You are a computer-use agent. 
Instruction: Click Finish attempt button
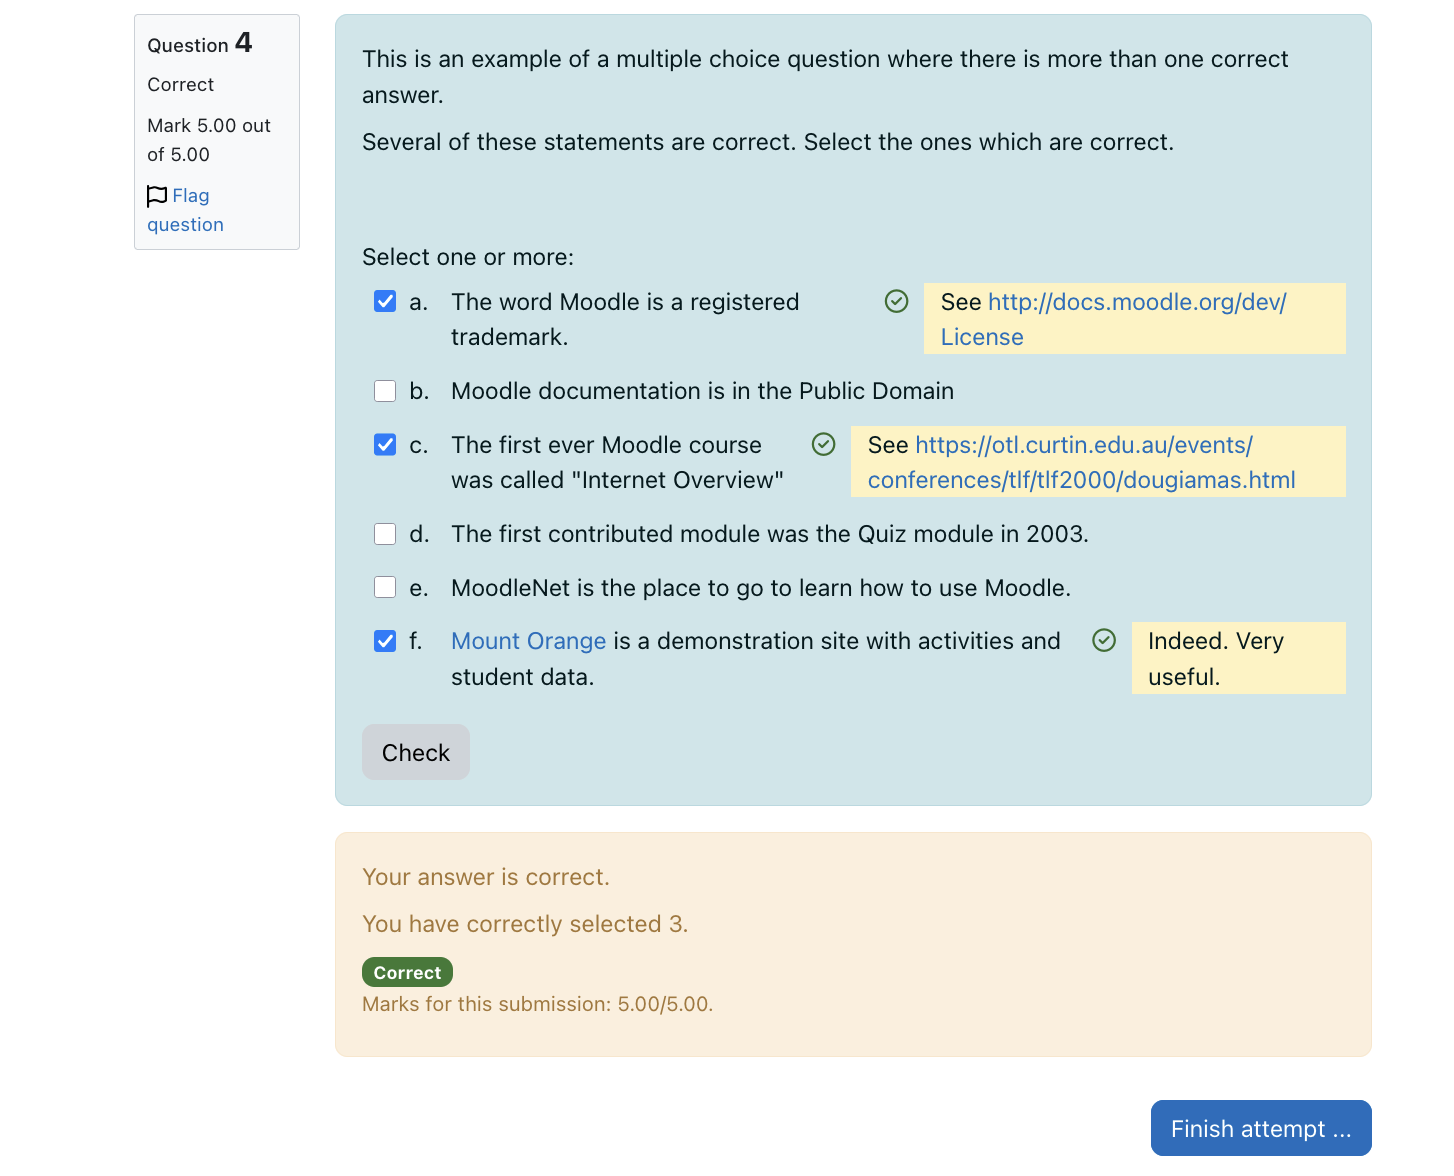[x=1261, y=1128]
